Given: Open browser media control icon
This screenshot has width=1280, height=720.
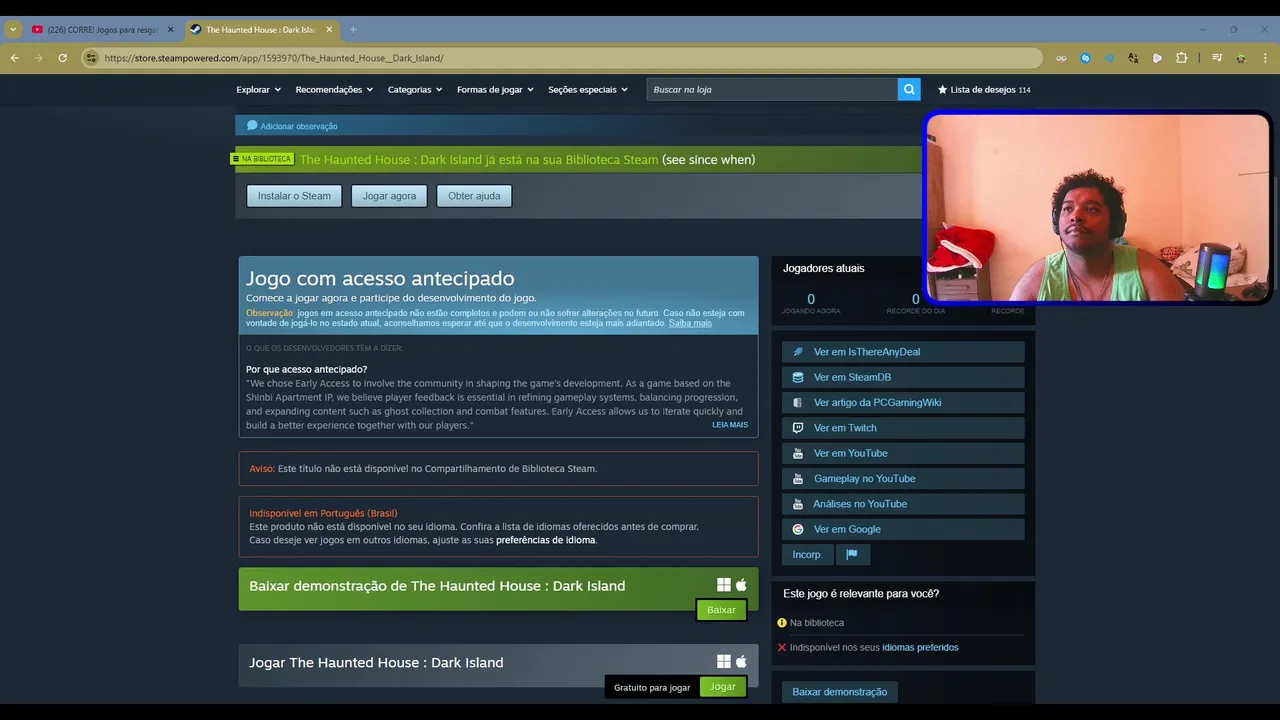Looking at the screenshot, I should coord(1217,58).
